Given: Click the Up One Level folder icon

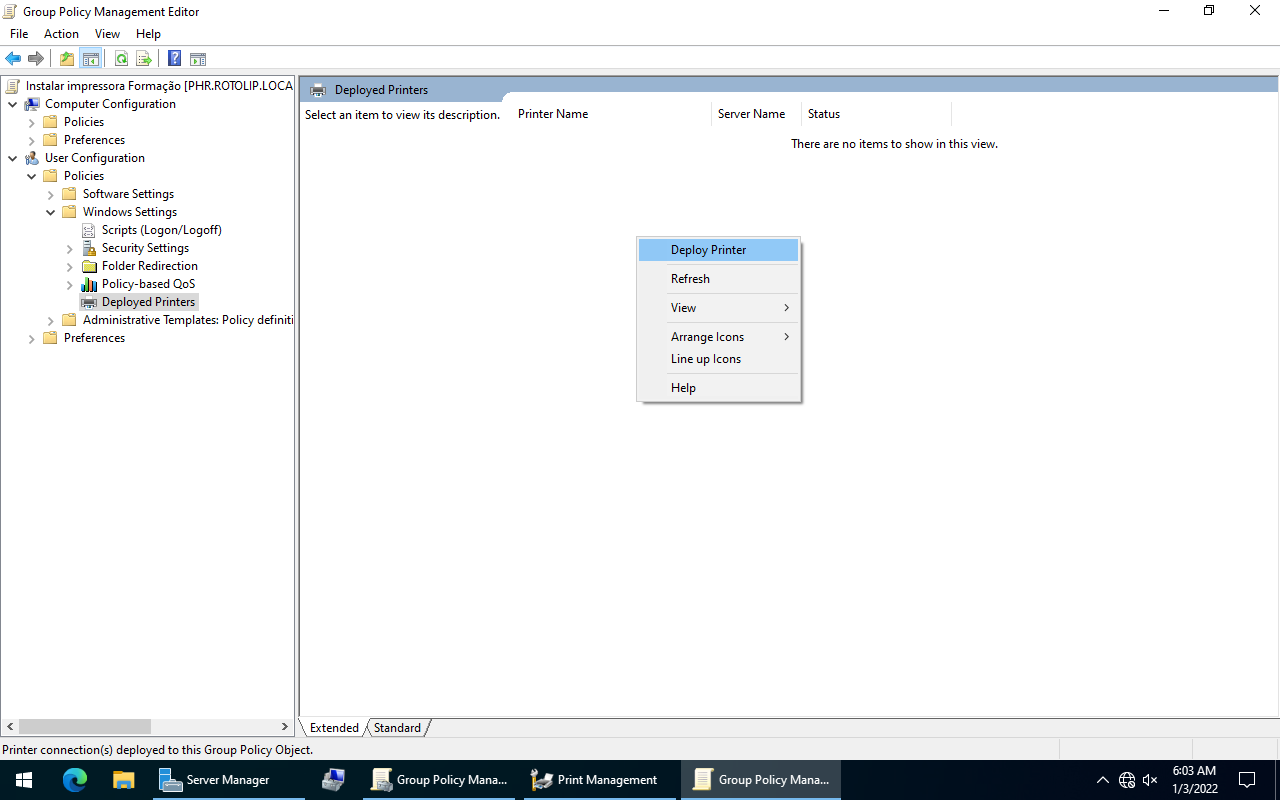Looking at the screenshot, I should [67, 59].
